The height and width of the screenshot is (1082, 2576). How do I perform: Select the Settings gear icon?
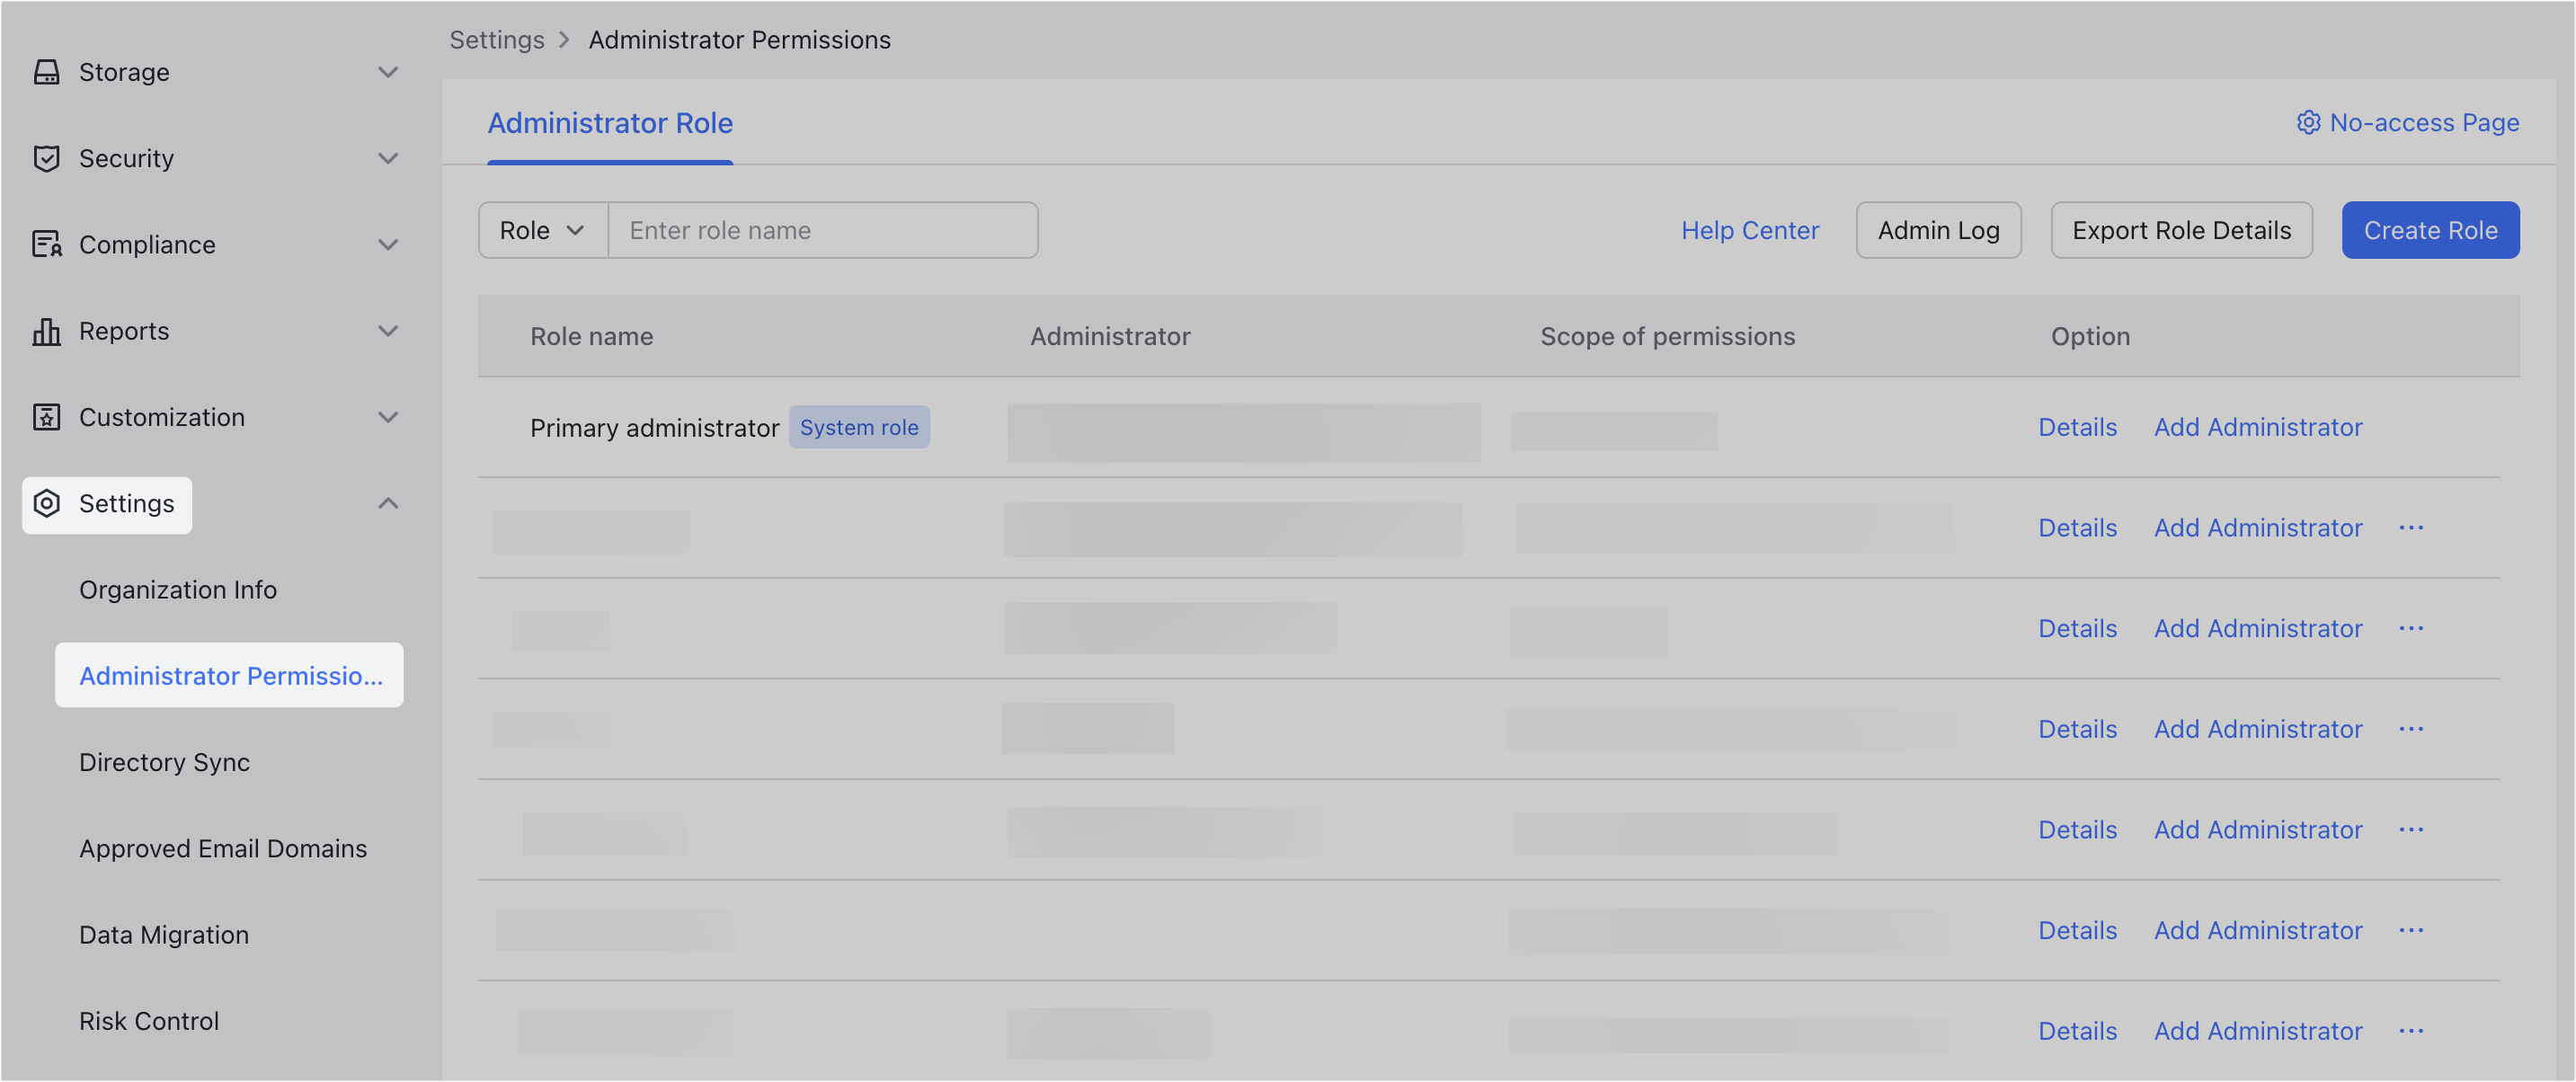pos(46,504)
